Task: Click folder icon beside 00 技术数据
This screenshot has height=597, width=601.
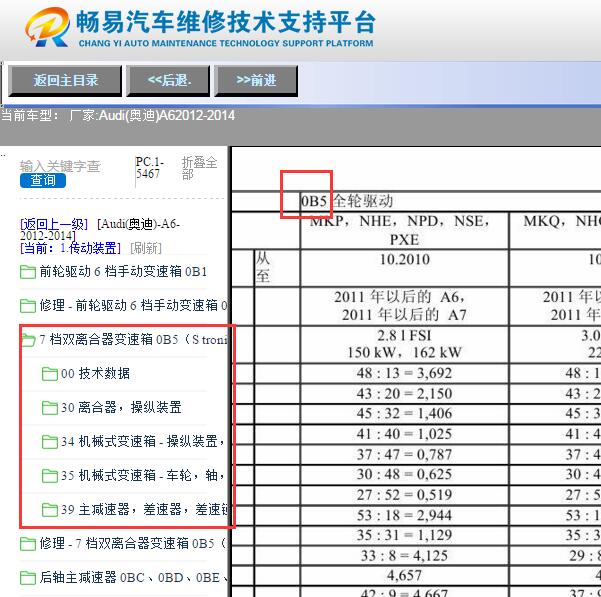Action: [x=49, y=374]
